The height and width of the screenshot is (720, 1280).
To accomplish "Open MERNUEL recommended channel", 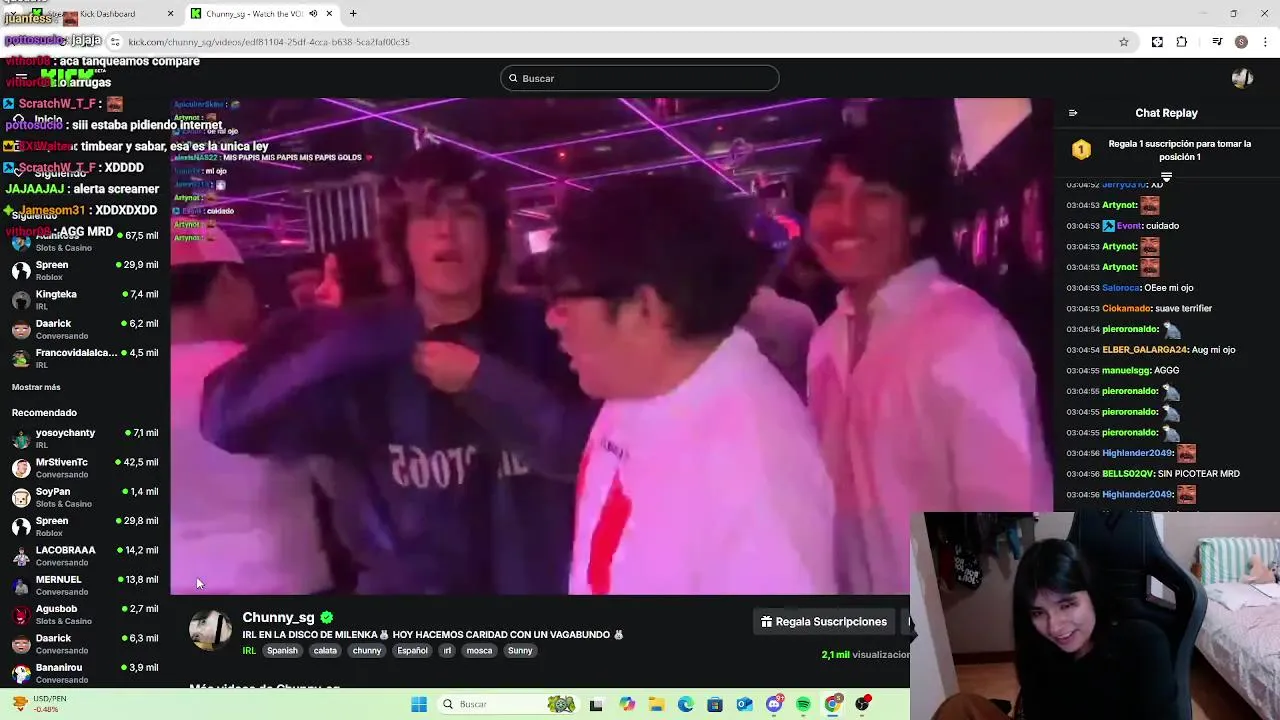I will [84, 585].
